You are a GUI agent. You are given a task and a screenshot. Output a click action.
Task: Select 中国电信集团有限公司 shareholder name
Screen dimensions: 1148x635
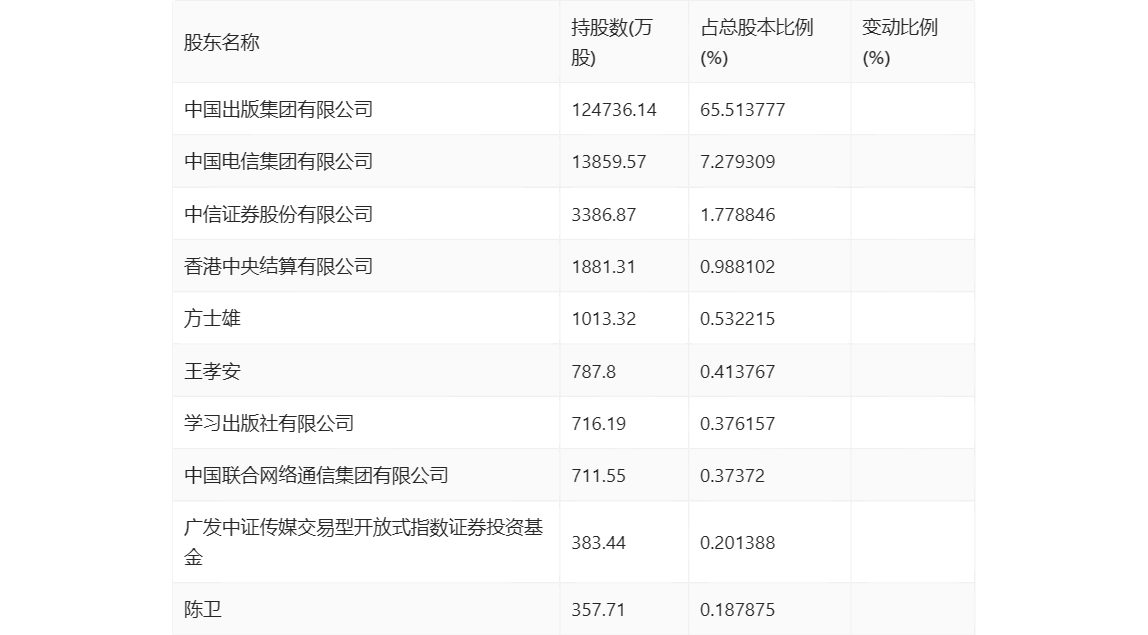pos(278,161)
